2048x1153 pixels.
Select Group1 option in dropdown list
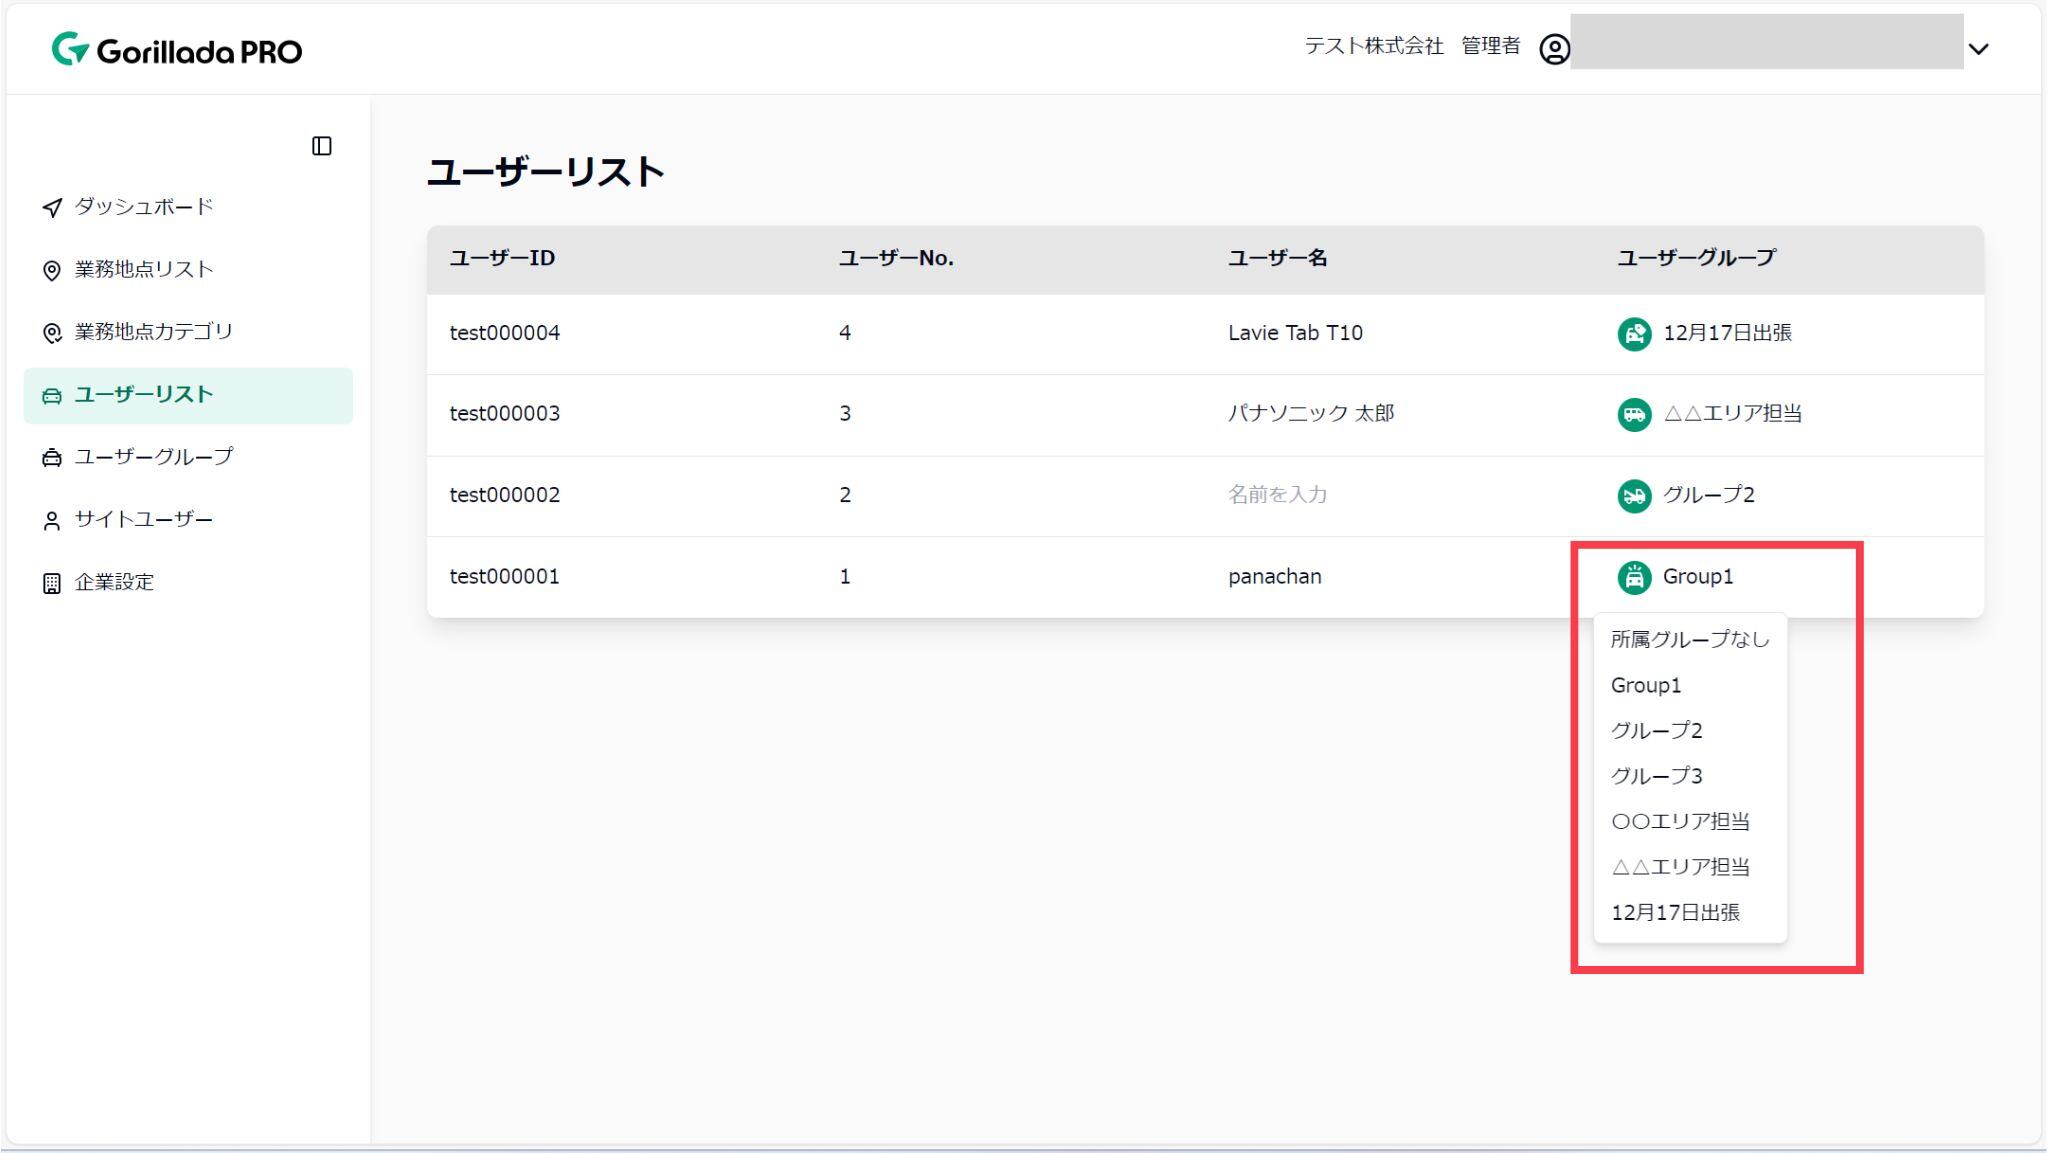1690,685
